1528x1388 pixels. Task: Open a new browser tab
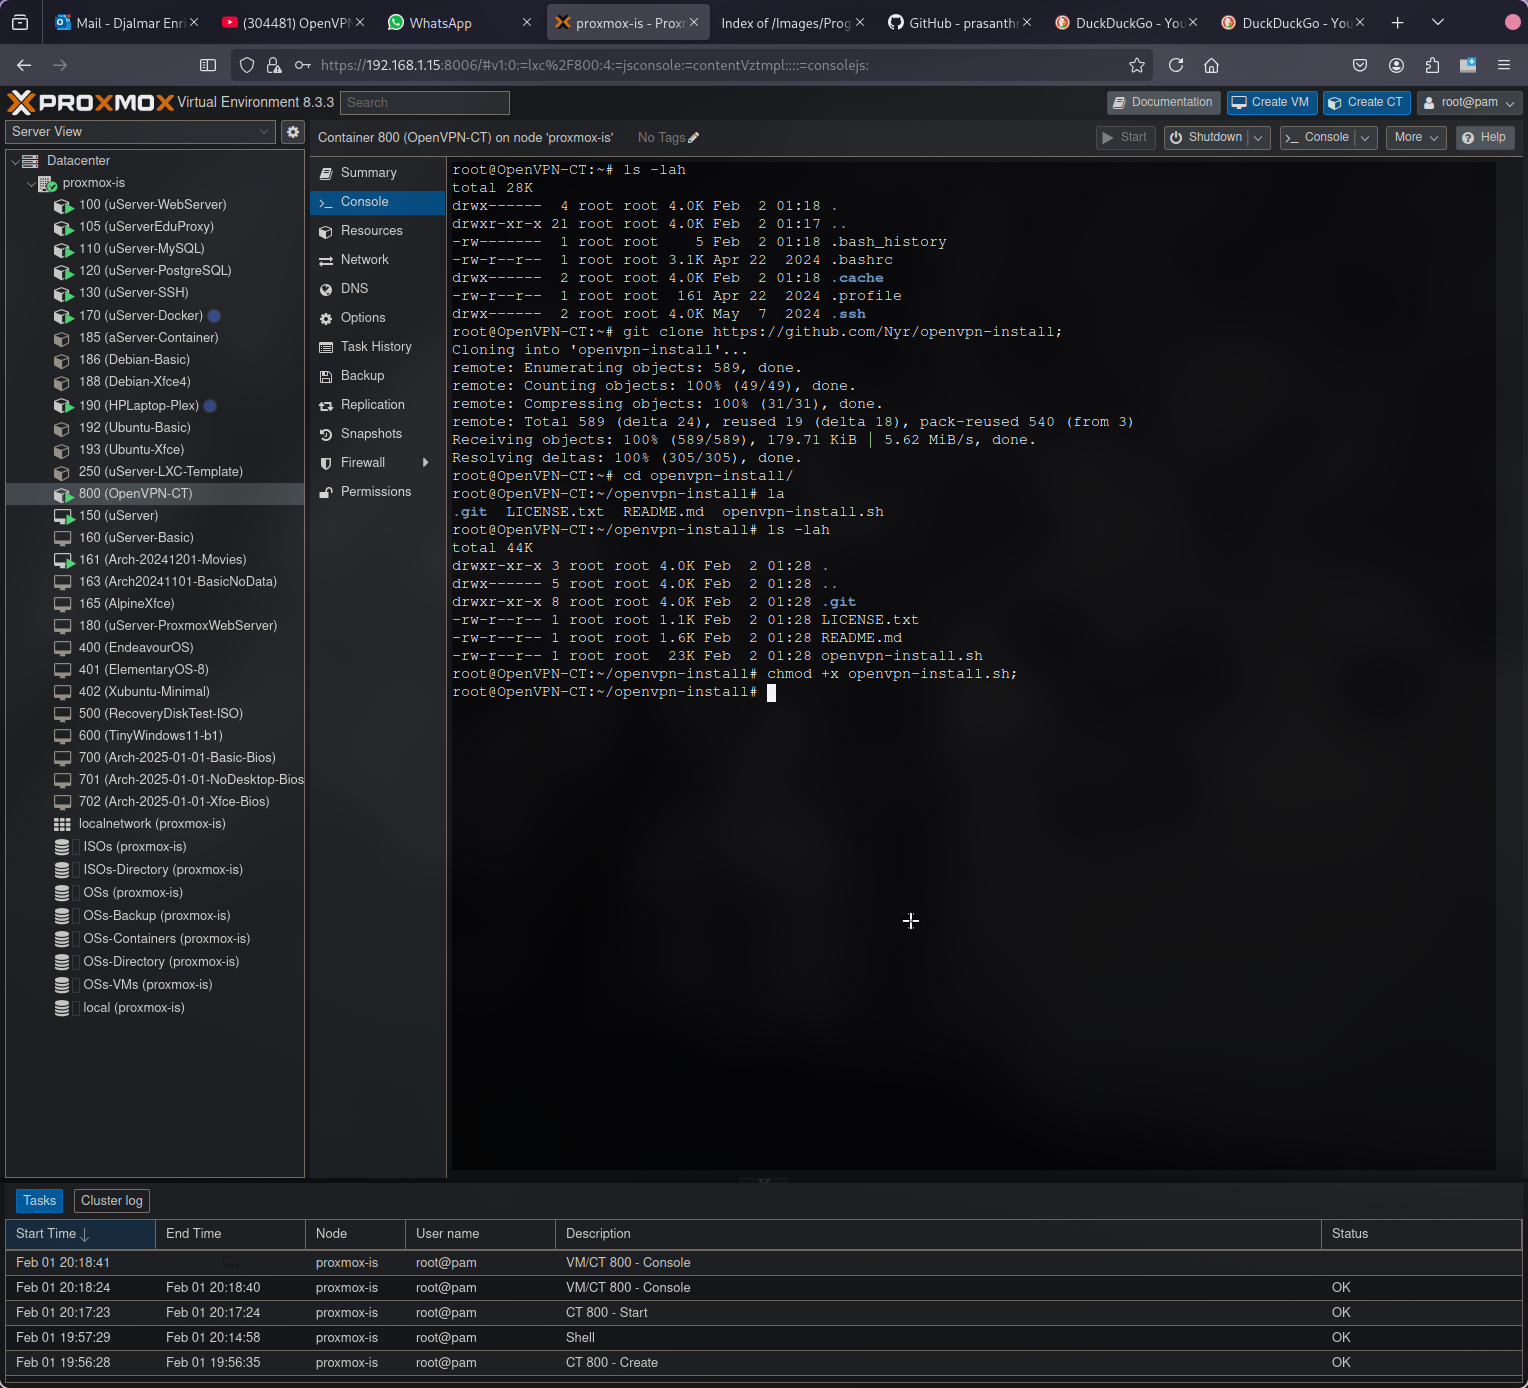pos(1397,23)
